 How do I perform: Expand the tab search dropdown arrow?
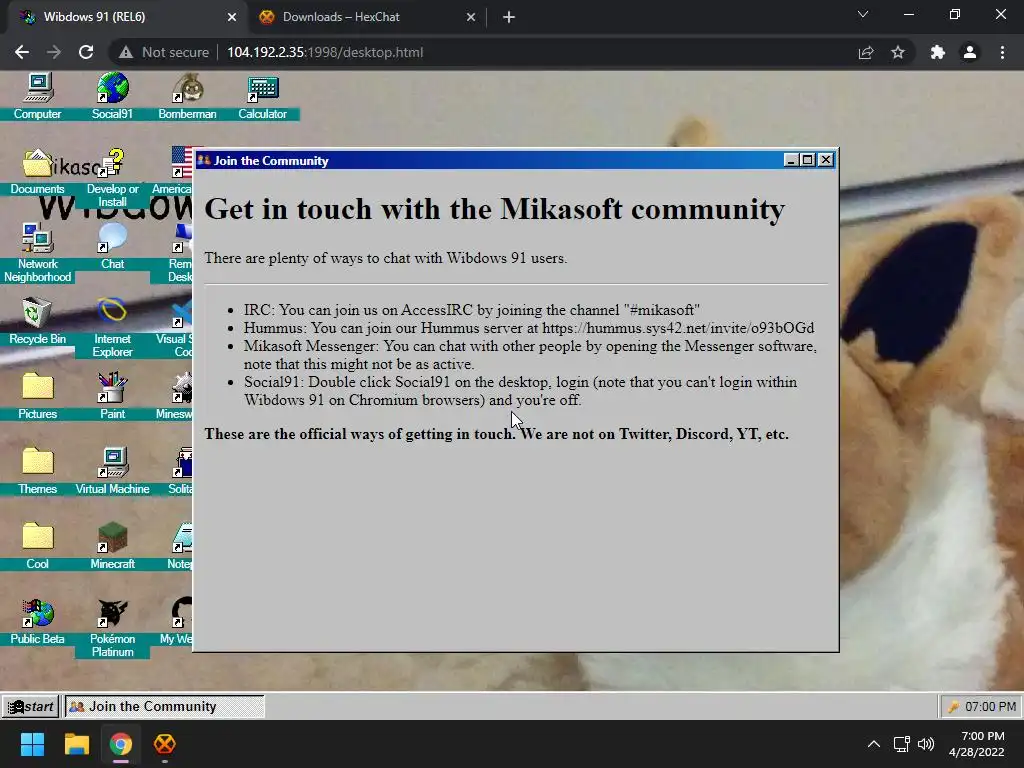coord(863,14)
